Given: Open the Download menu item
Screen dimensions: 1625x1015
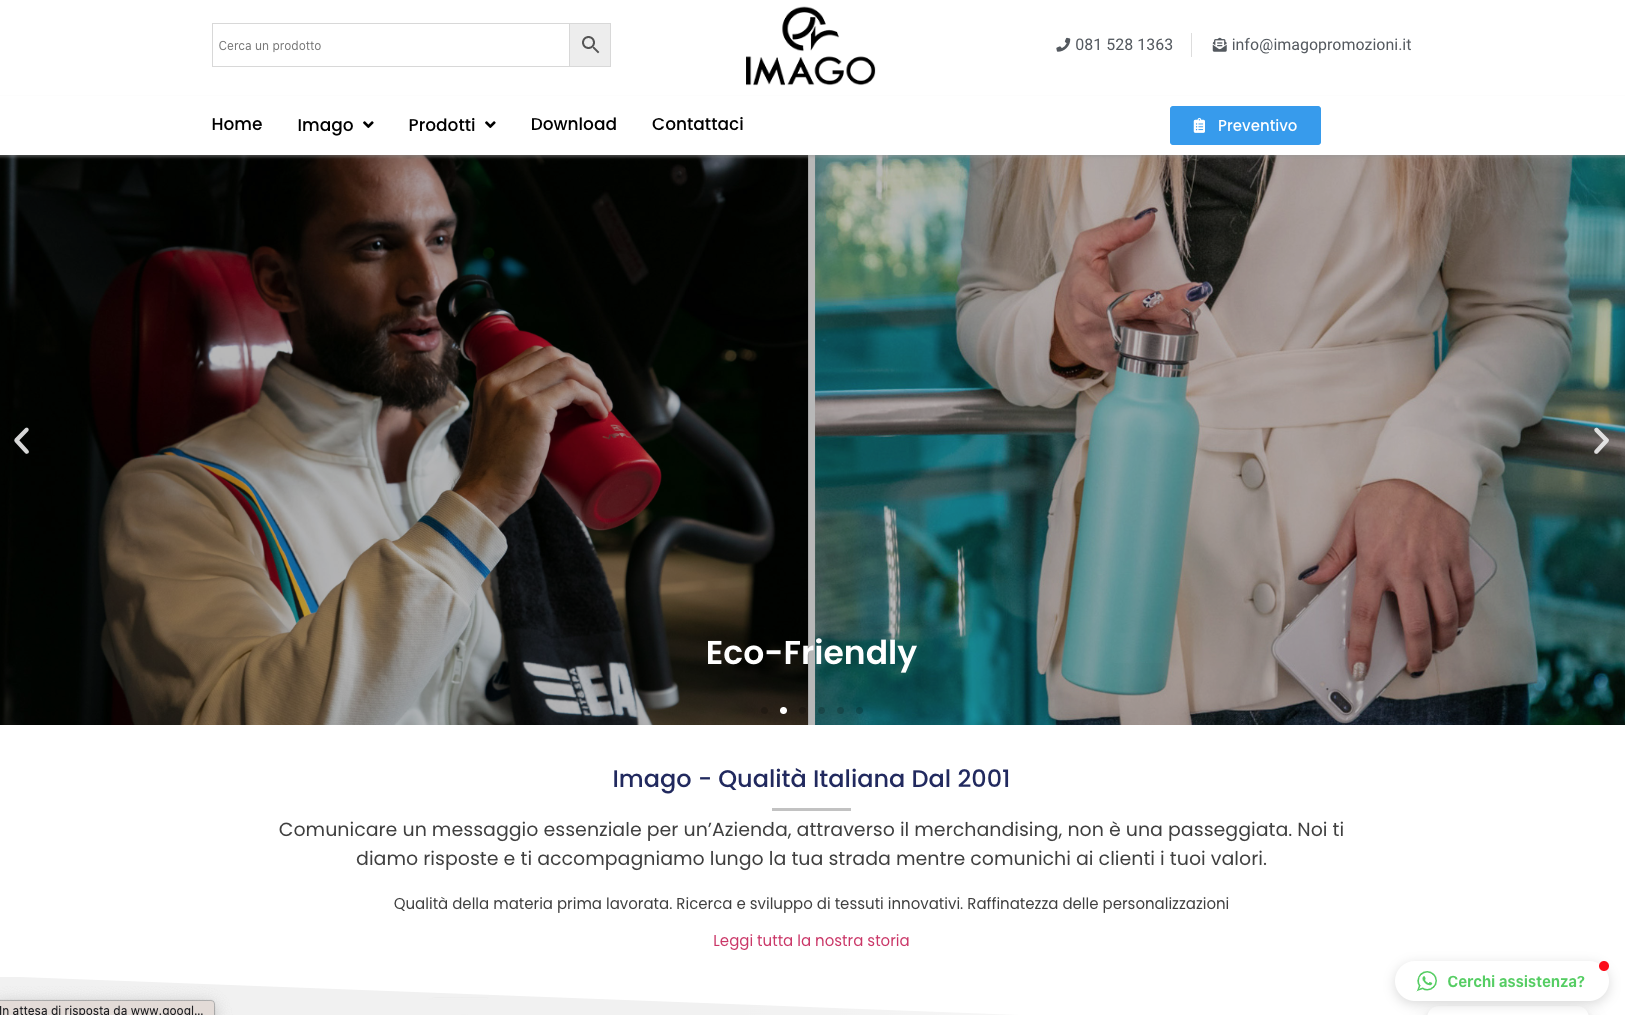Looking at the screenshot, I should pyautogui.click(x=574, y=124).
